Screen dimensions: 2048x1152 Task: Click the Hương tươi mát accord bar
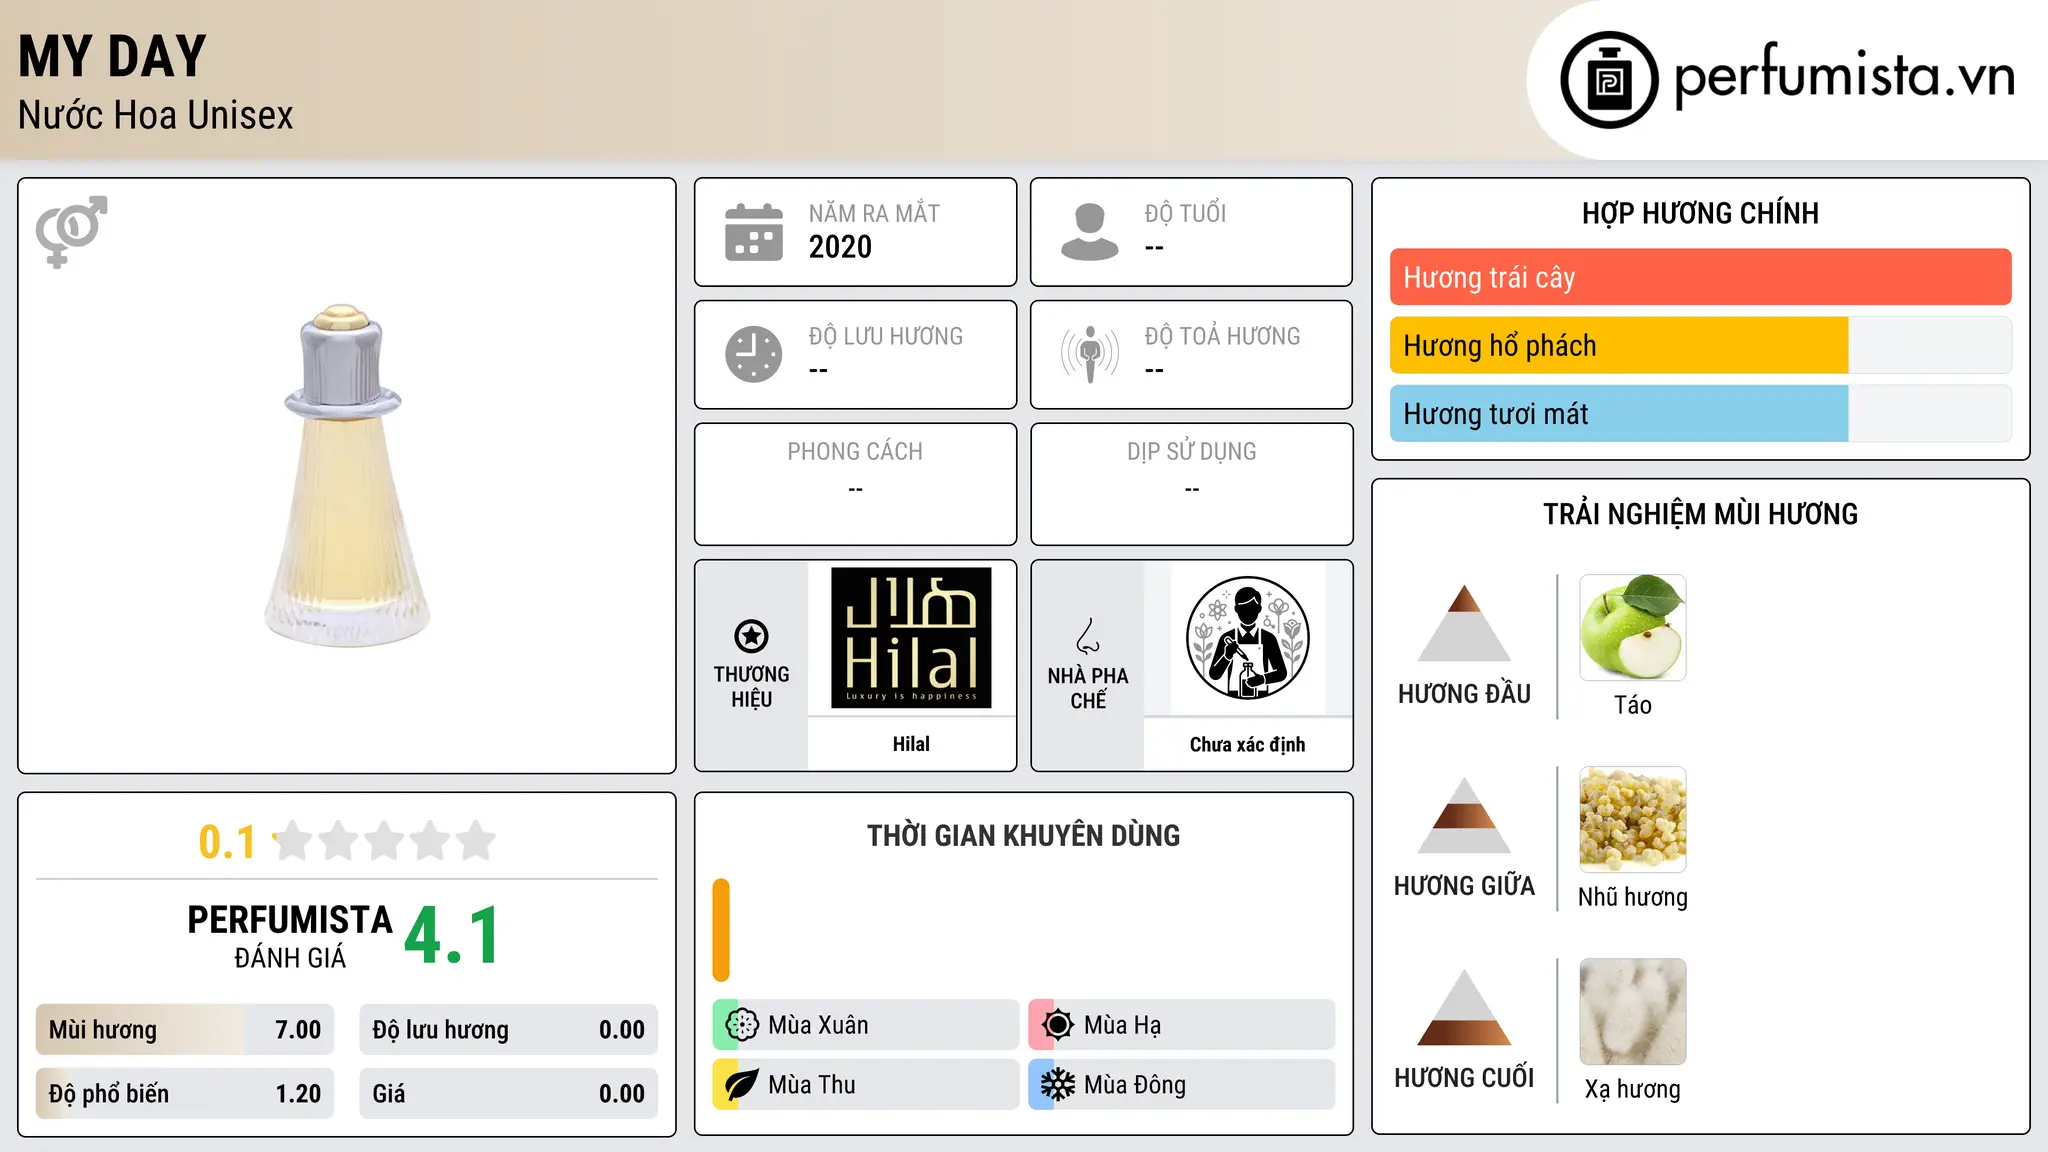click(x=1700, y=413)
